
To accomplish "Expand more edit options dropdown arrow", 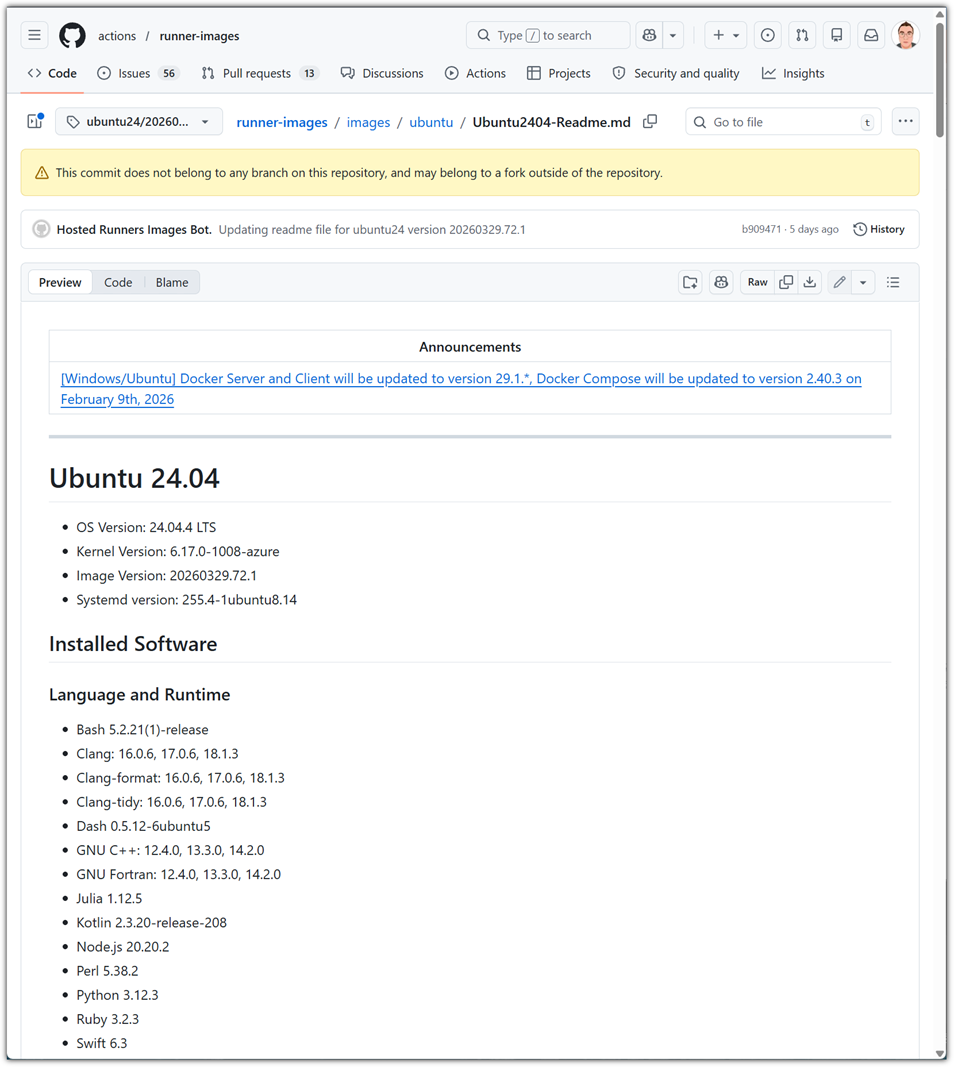I will (863, 282).
